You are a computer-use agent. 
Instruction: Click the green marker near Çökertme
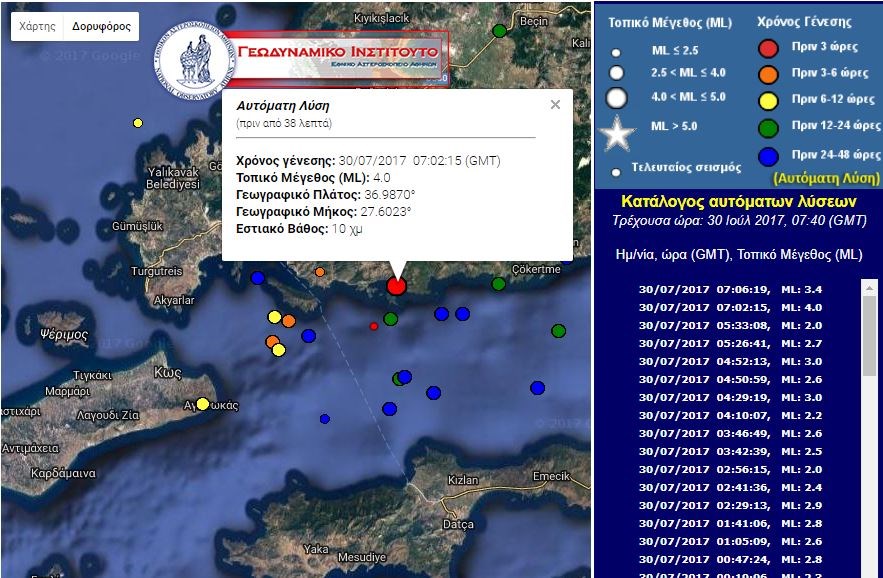coord(499,284)
